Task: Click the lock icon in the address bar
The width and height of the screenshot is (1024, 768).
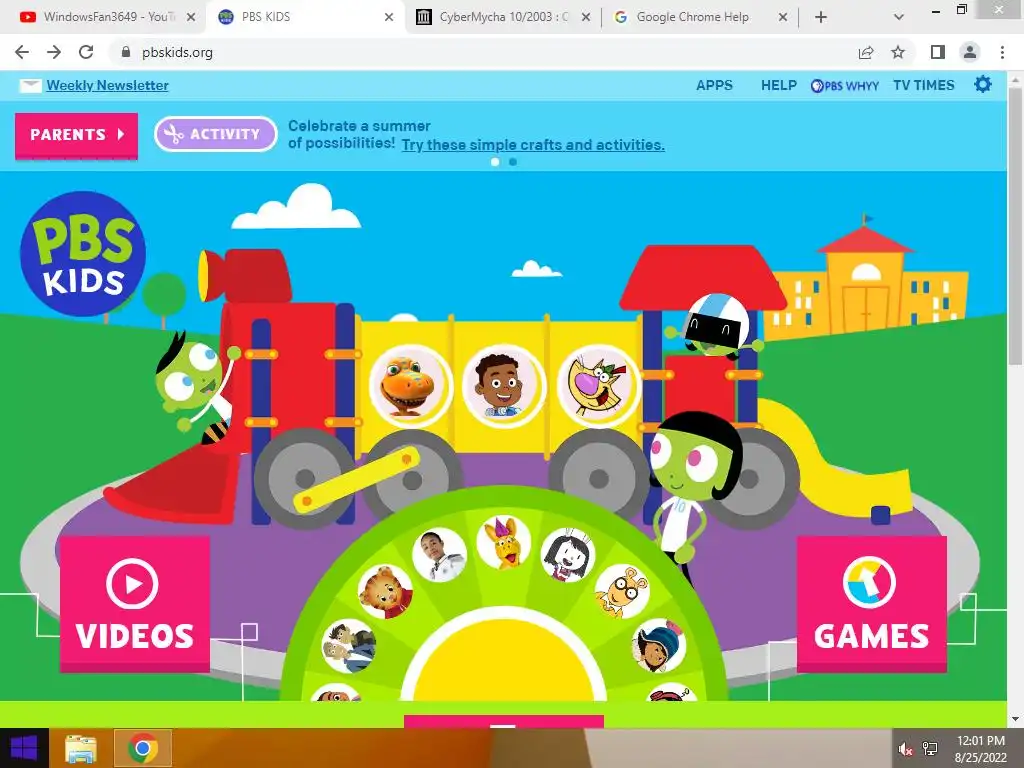Action: tap(126, 52)
